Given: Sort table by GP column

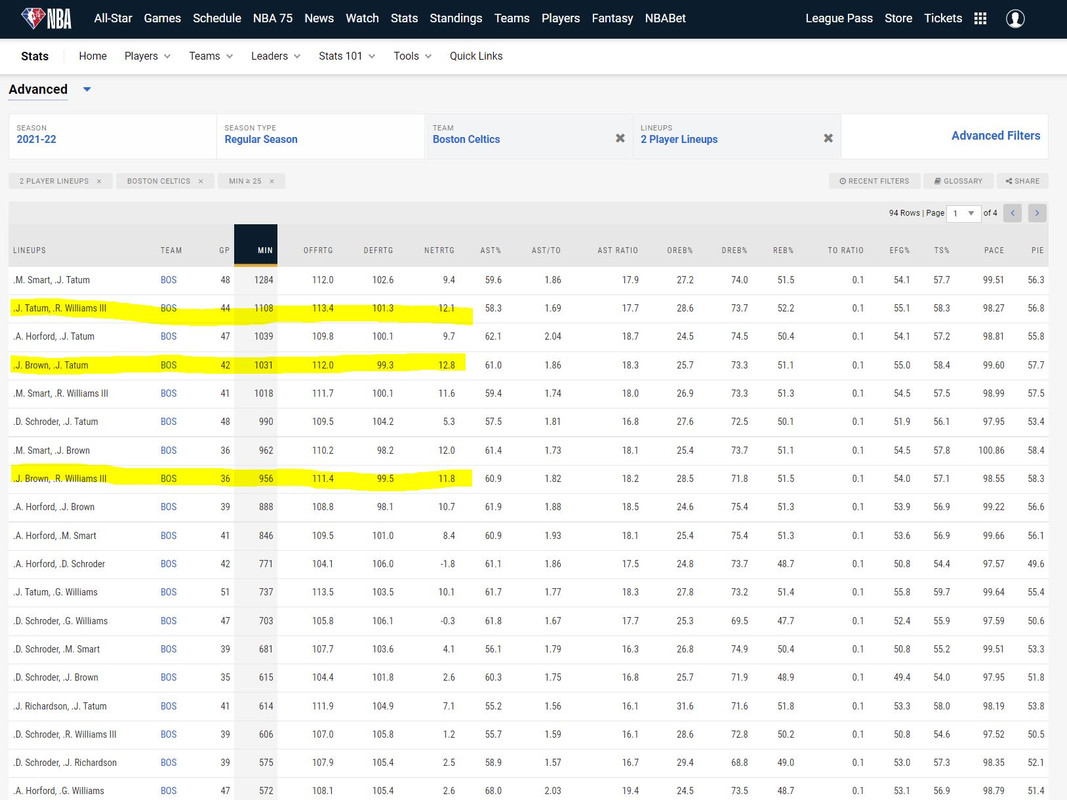Looking at the screenshot, I should click(x=225, y=250).
